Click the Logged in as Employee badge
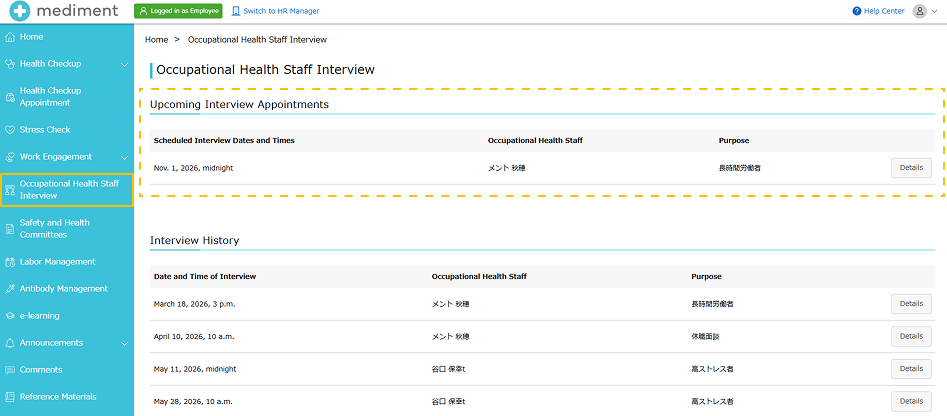The width and height of the screenshot is (947, 416). [178, 11]
